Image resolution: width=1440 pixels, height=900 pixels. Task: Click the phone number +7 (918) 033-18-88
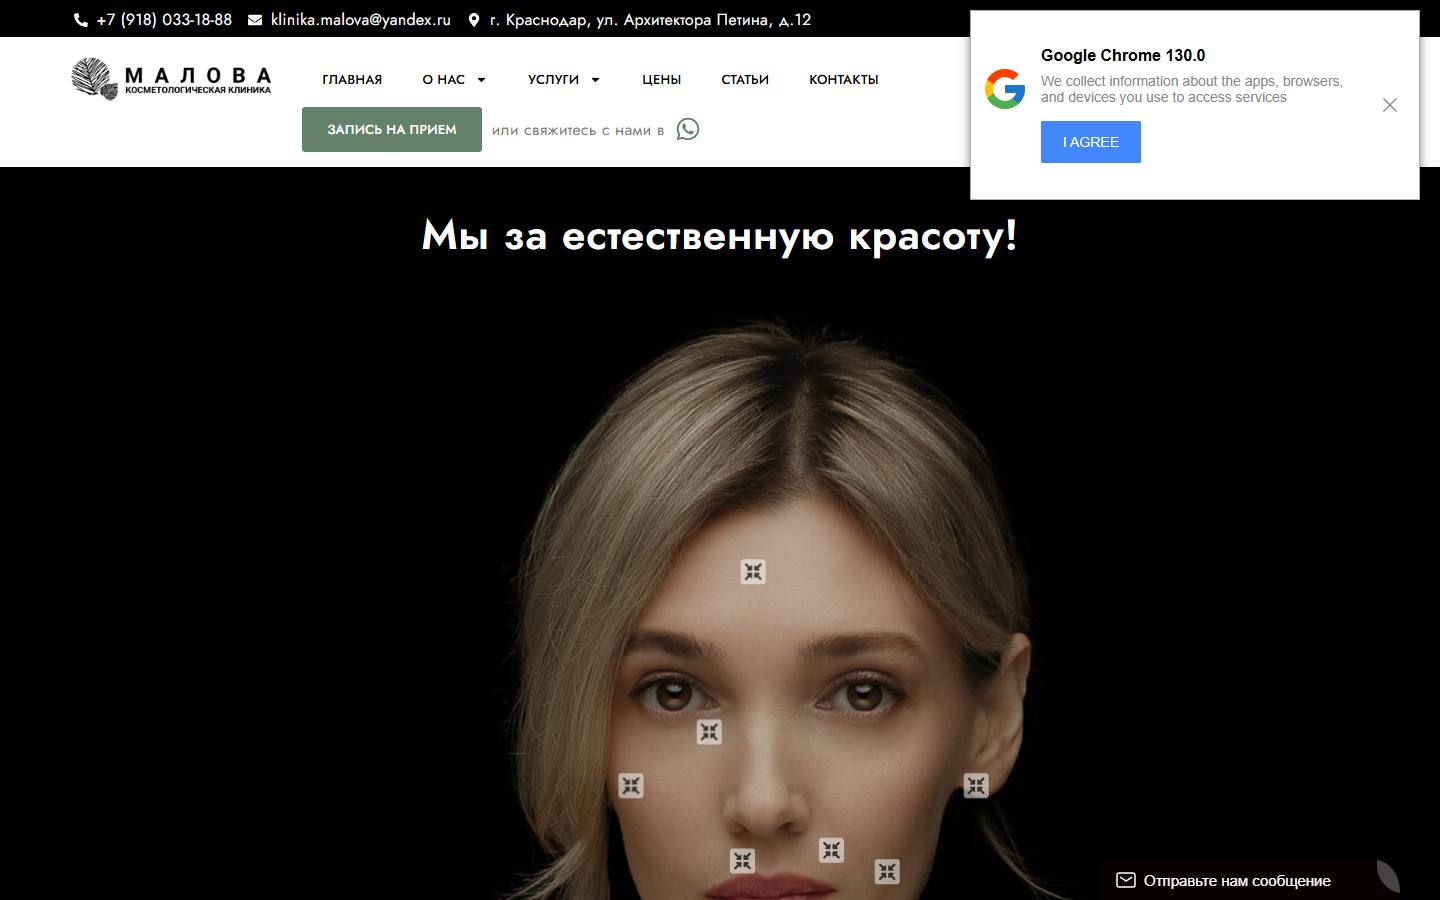click(164, 20)
